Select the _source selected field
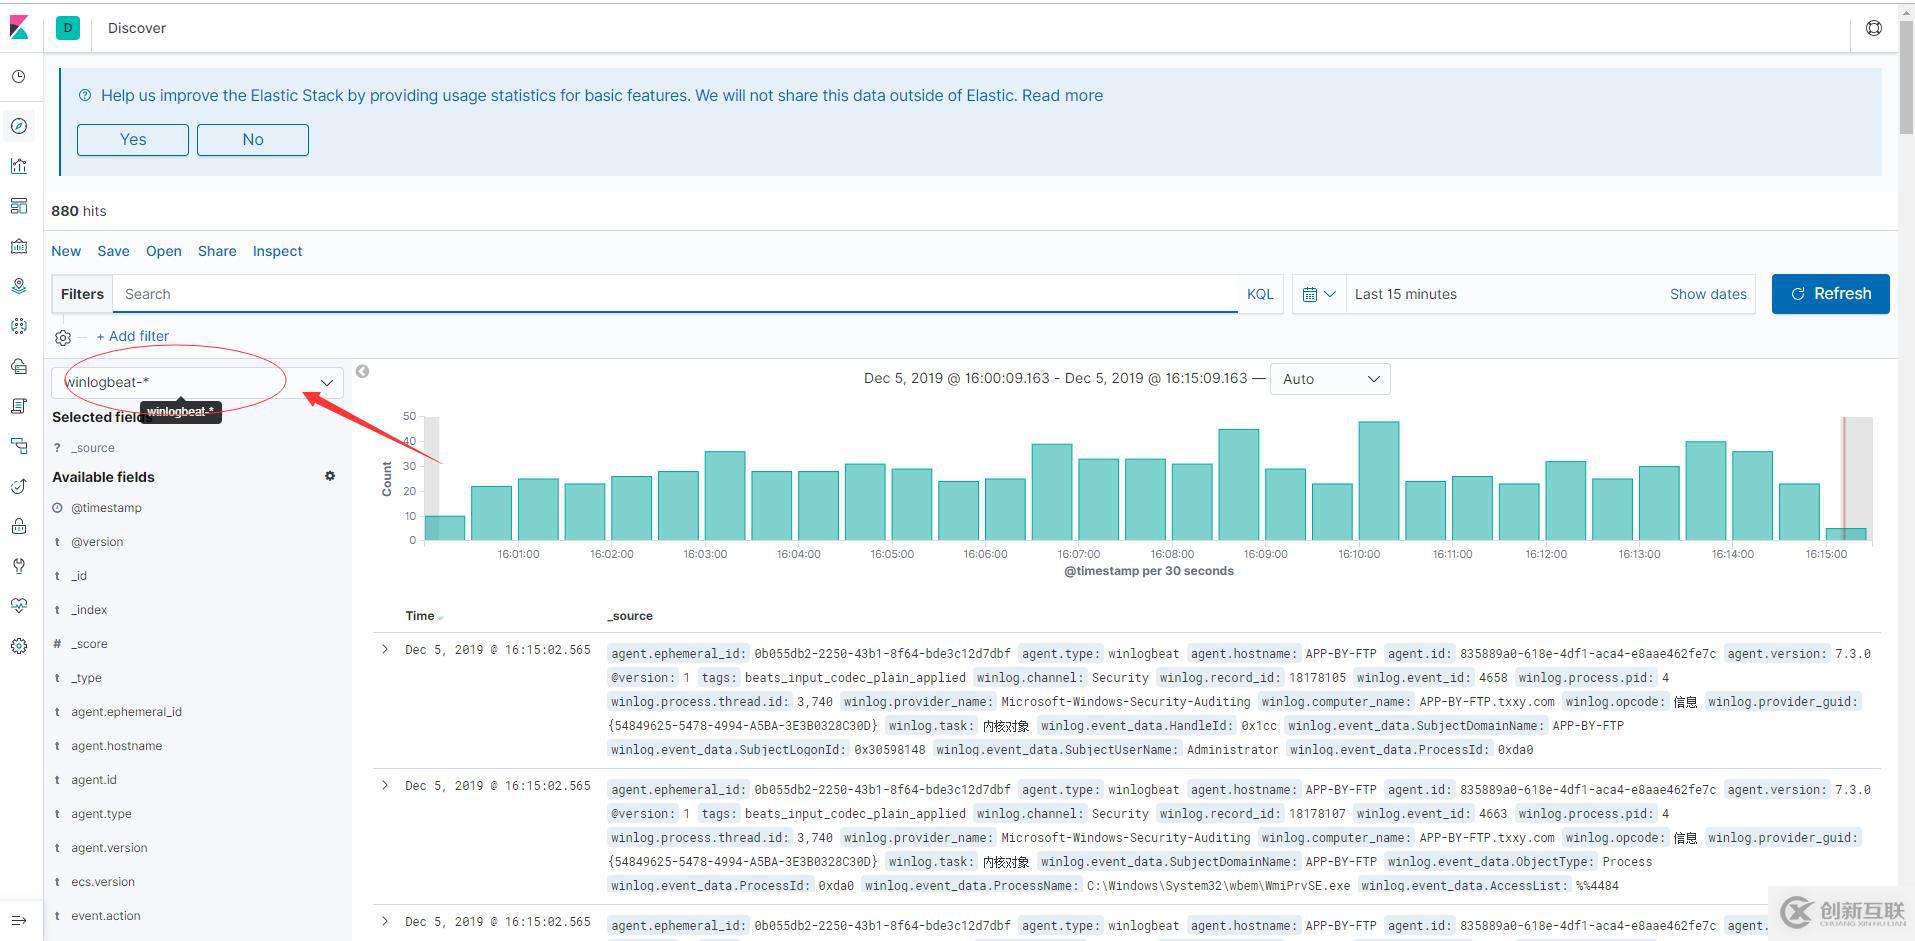This screenshot has height=941, width=1915. point(93,448)
